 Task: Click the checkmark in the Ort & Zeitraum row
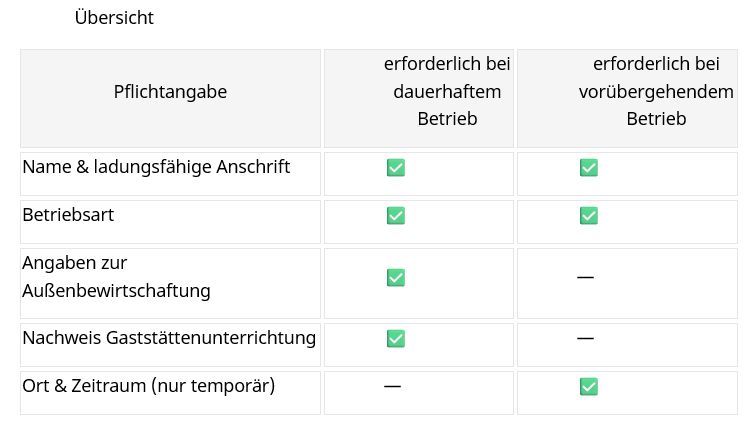(588, 386)
